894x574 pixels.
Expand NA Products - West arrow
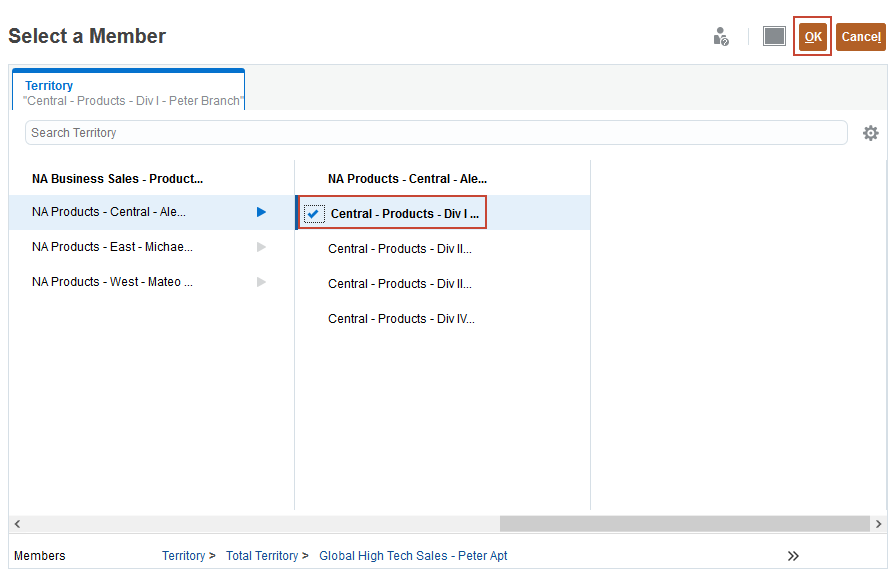(262, 282)
